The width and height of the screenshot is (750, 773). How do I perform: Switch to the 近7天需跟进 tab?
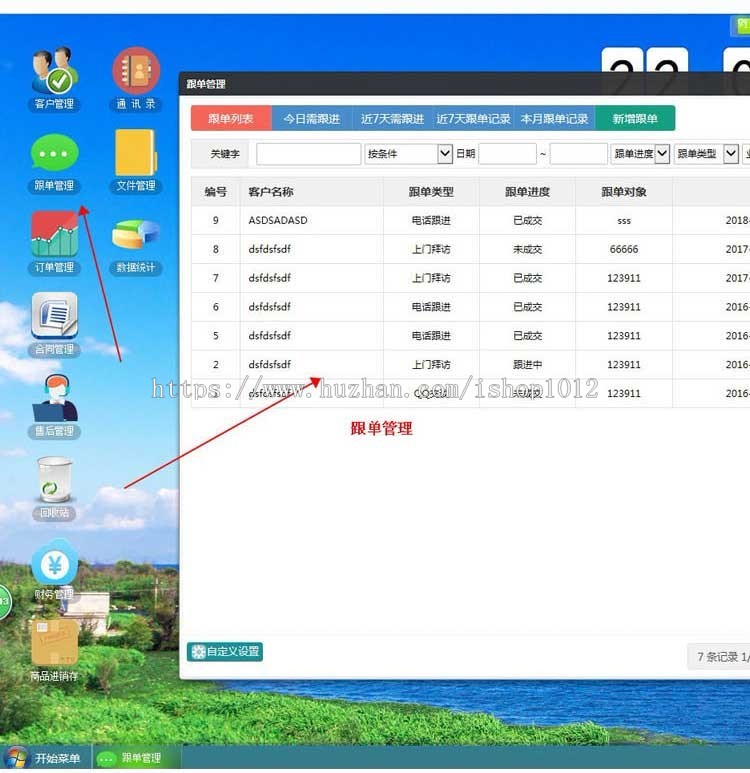[393, 118]
